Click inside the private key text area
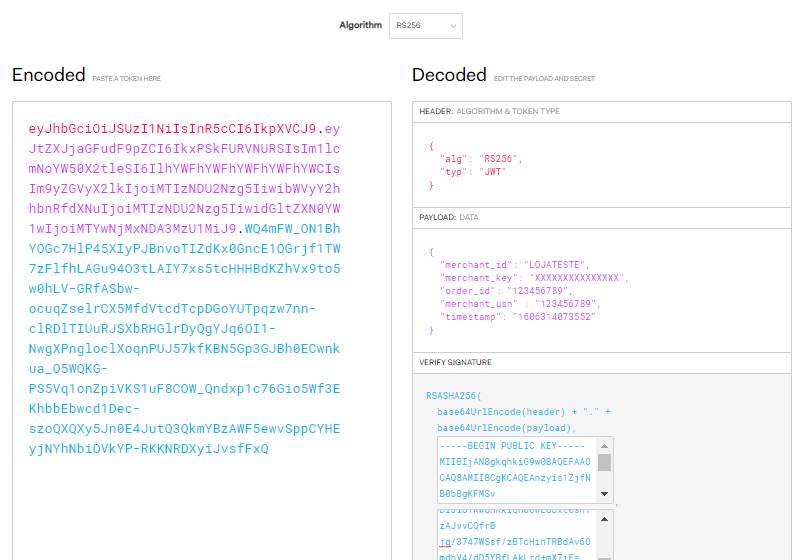The height and width of the screenshot is (560, 807). (517, 535)
